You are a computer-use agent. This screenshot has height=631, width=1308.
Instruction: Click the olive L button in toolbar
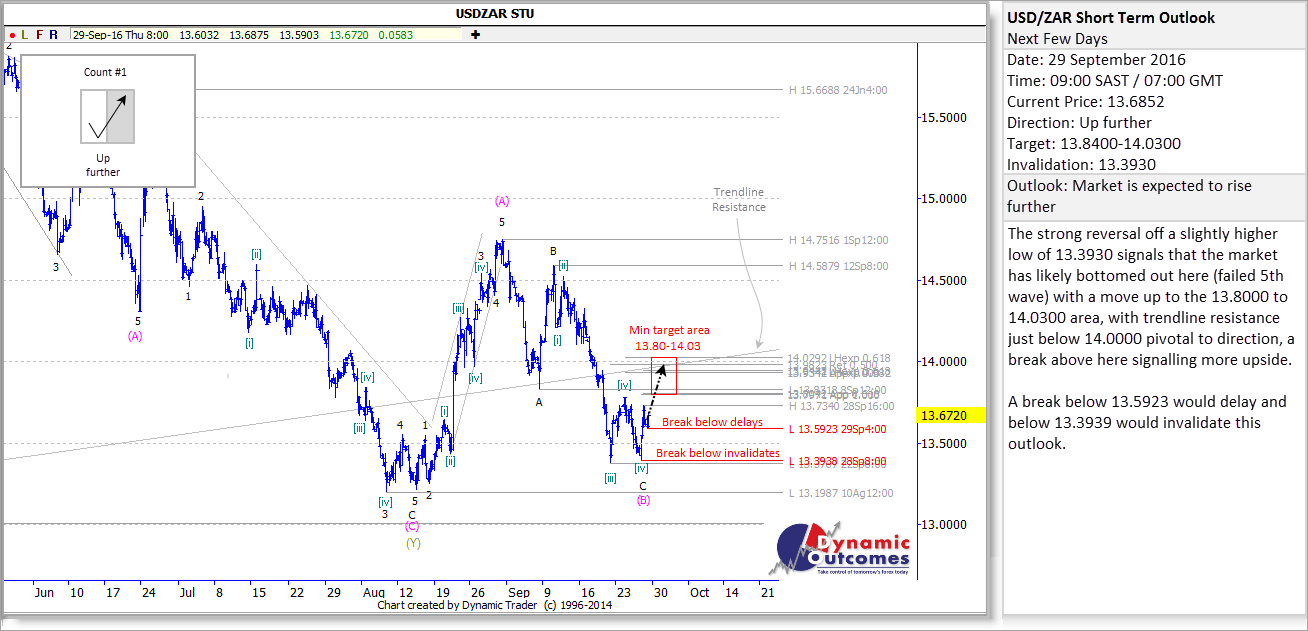25,34
